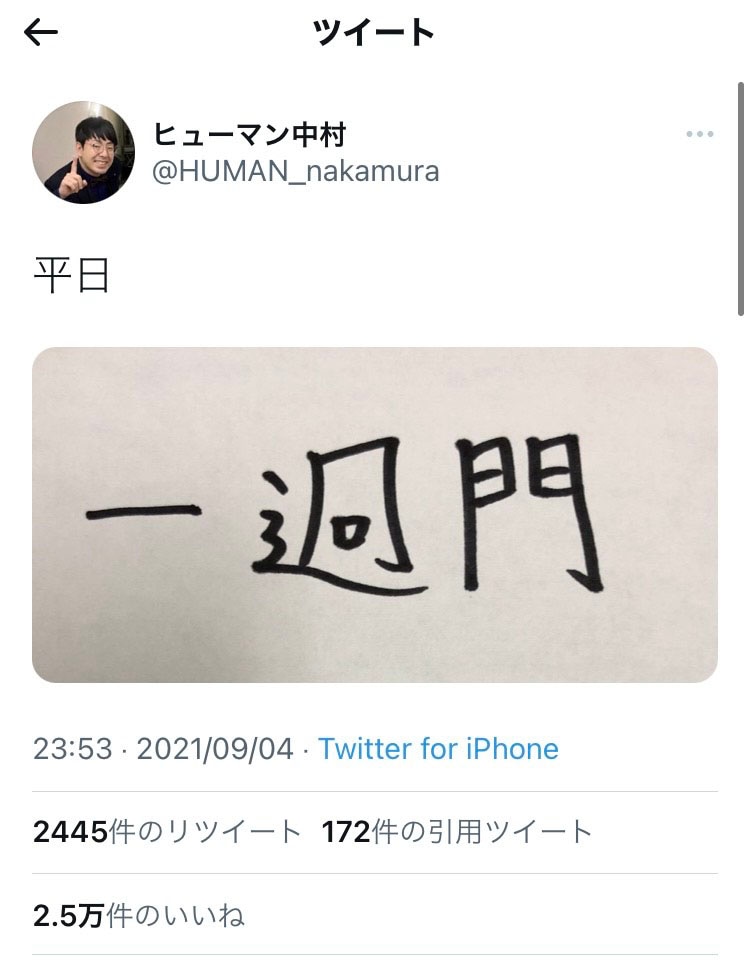Screen dimensions: 750x970
Task: Open the tweet's more options ellipsis
Action: pyautogui.click(x=700, y=135)
